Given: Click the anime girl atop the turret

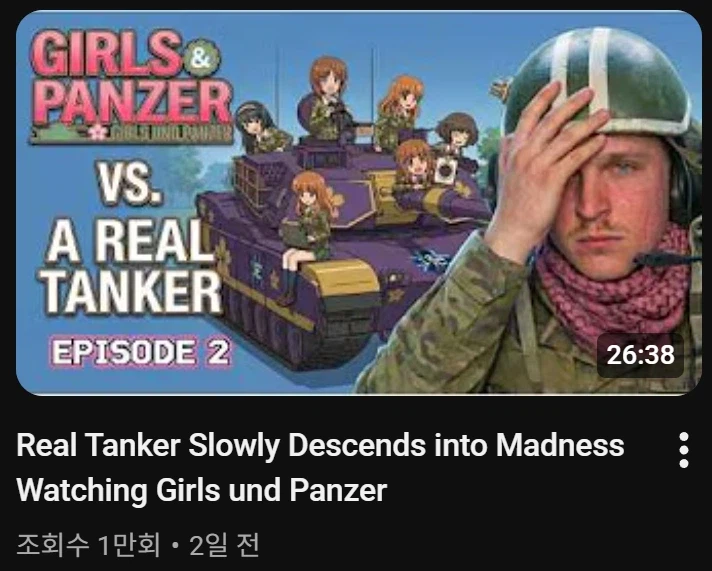Looking at the screenshot, I should [x=327, y=98].
